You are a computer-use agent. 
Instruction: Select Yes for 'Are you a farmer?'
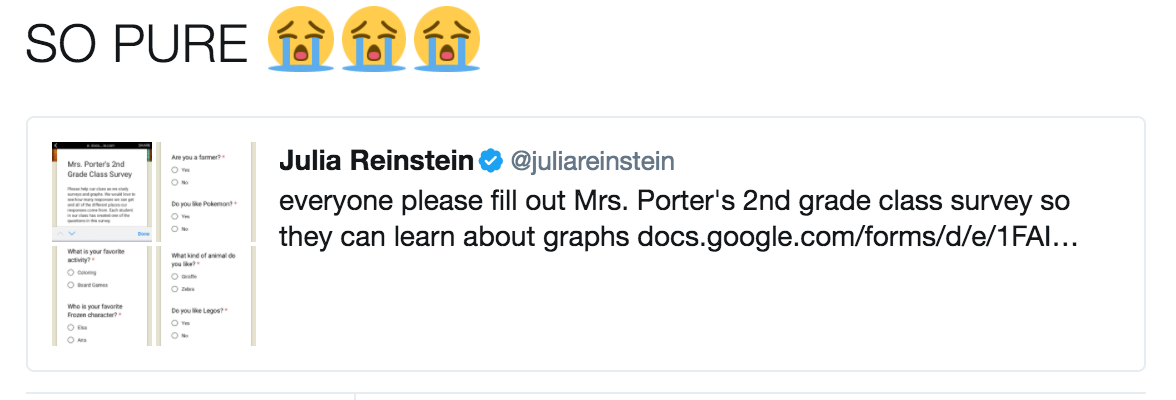click(174, 171)
